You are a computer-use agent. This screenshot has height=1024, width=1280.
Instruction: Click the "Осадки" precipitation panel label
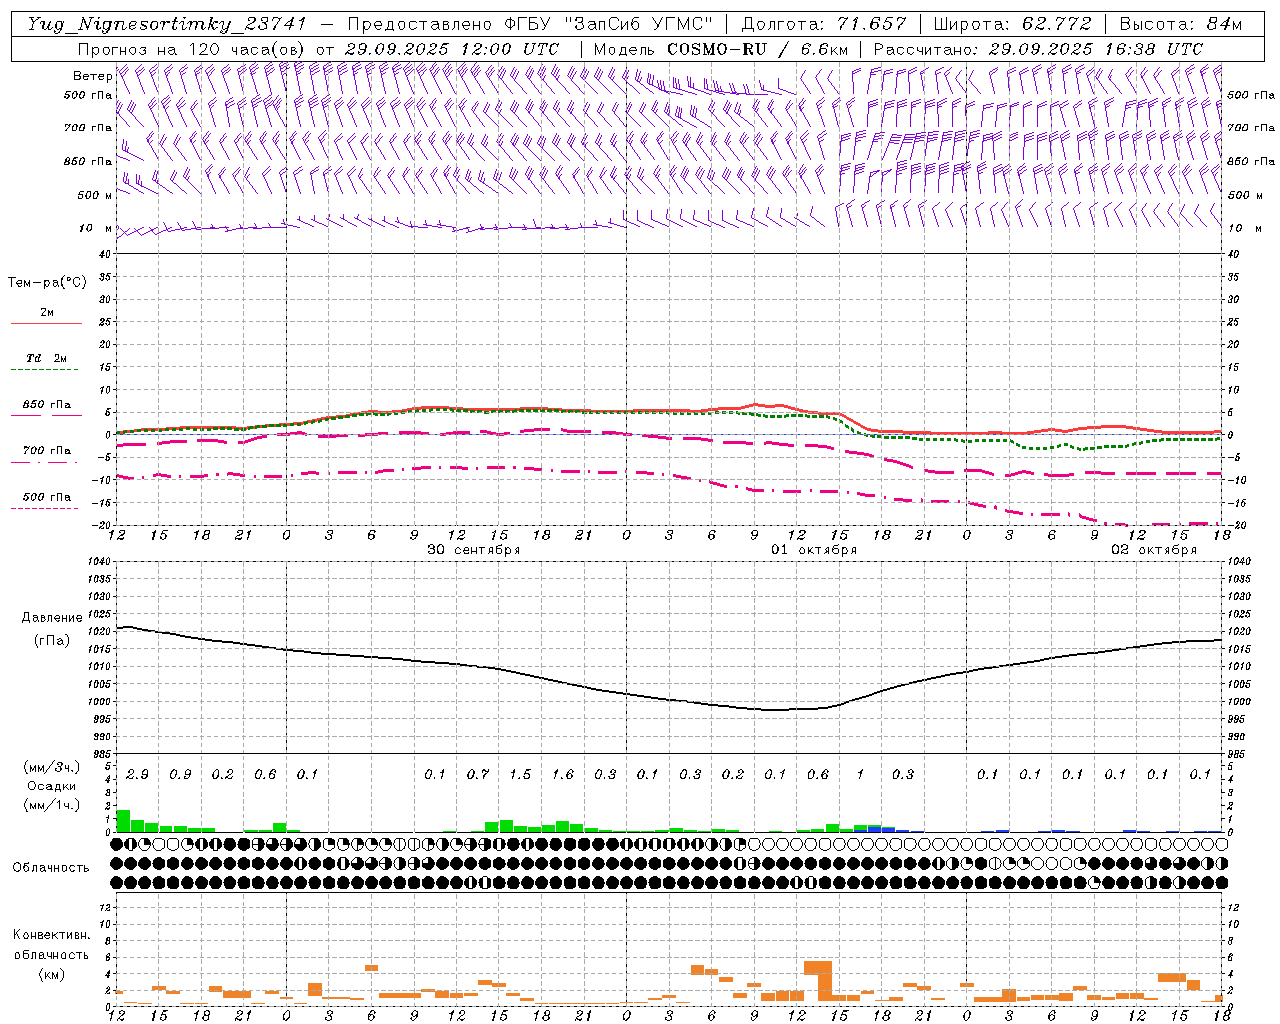52,787
